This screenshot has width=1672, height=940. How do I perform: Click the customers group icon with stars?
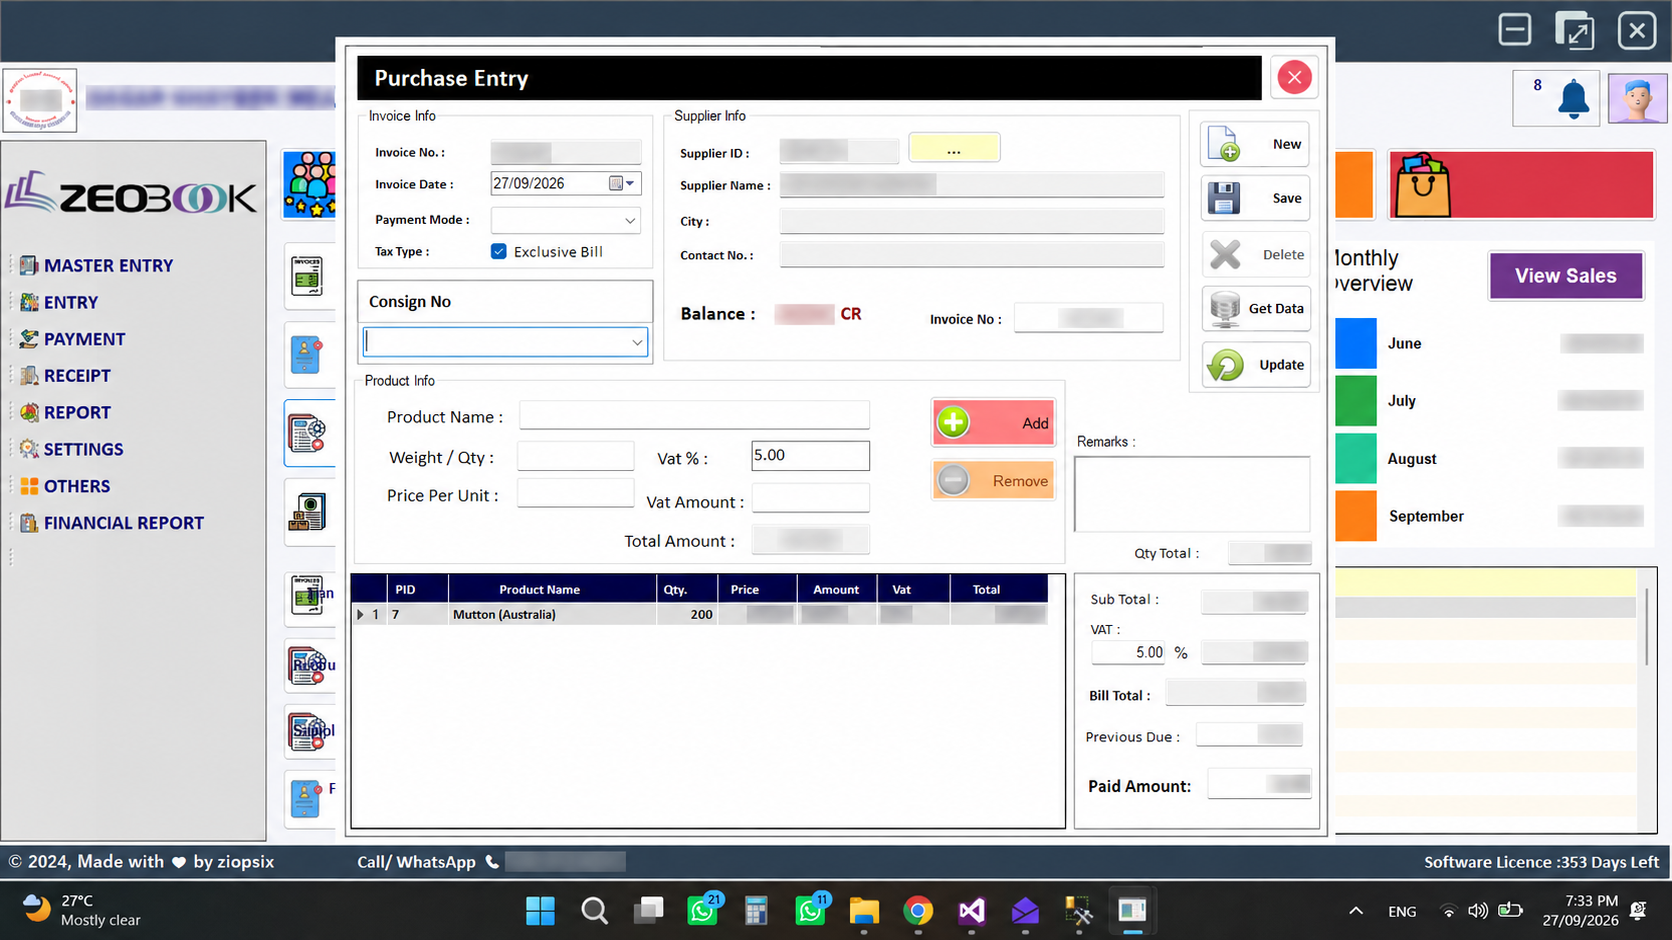tap(309, 184)
